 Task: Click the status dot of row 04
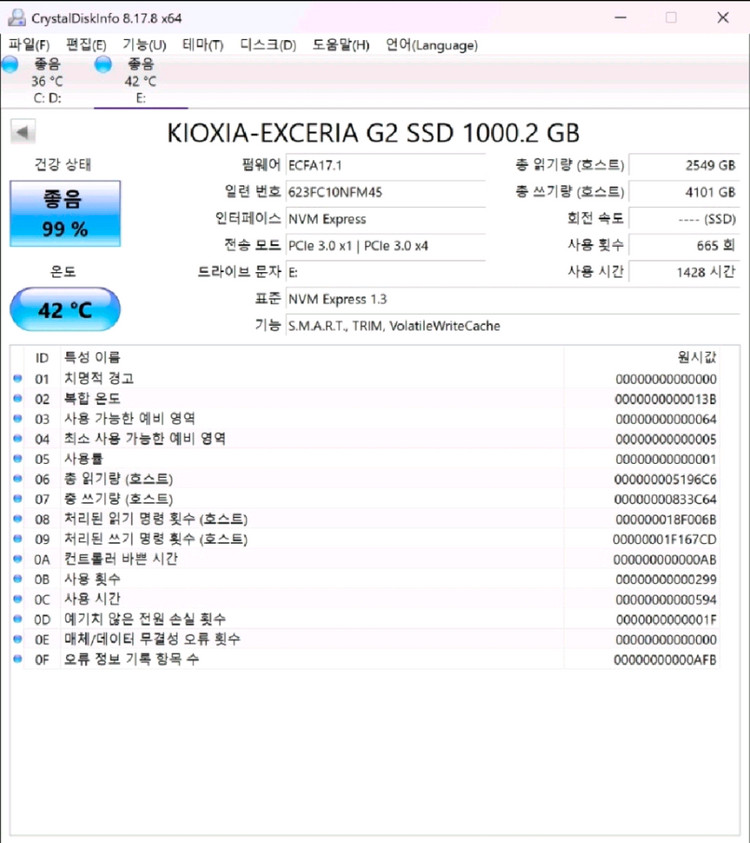[18, 438]
